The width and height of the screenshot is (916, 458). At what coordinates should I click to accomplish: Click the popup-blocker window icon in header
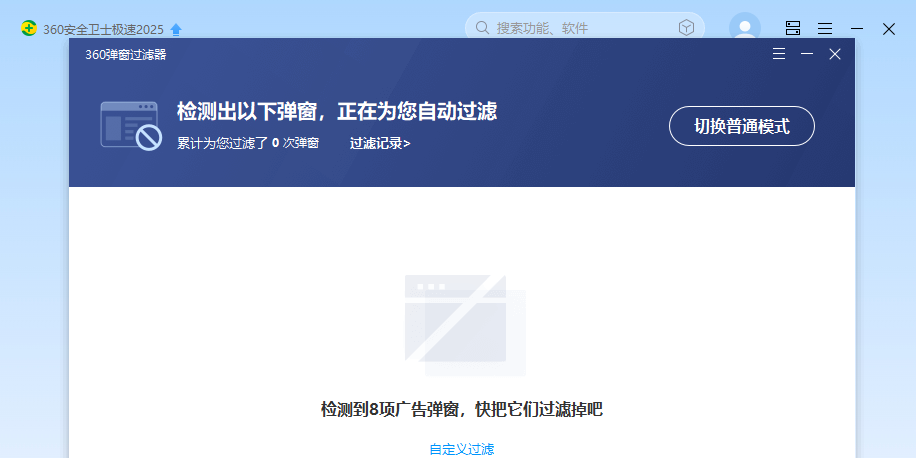click(131, 126)
